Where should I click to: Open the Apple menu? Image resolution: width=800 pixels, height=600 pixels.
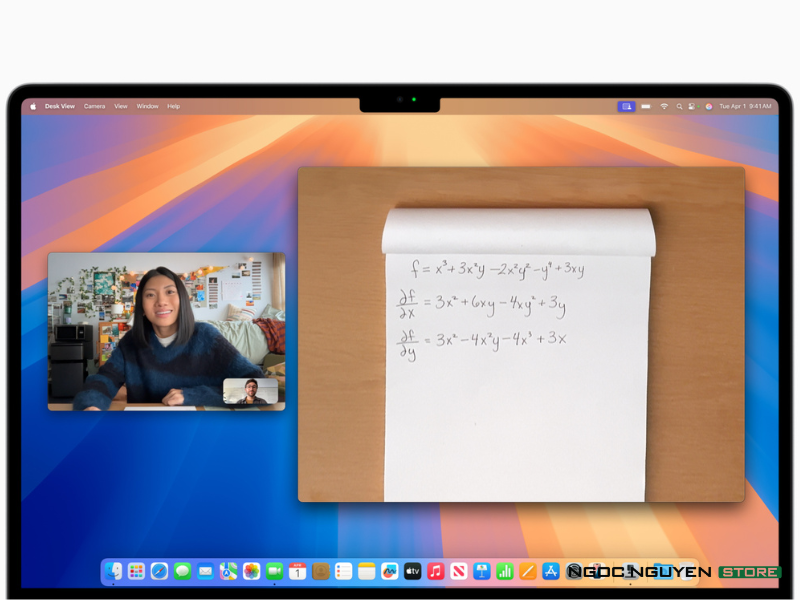click(33, 106)
